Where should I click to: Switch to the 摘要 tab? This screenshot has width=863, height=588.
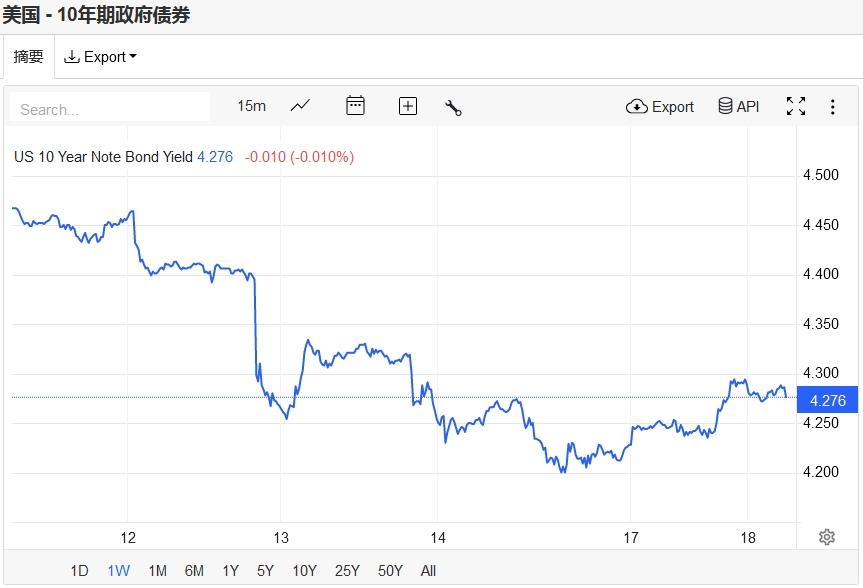[28, 57]
